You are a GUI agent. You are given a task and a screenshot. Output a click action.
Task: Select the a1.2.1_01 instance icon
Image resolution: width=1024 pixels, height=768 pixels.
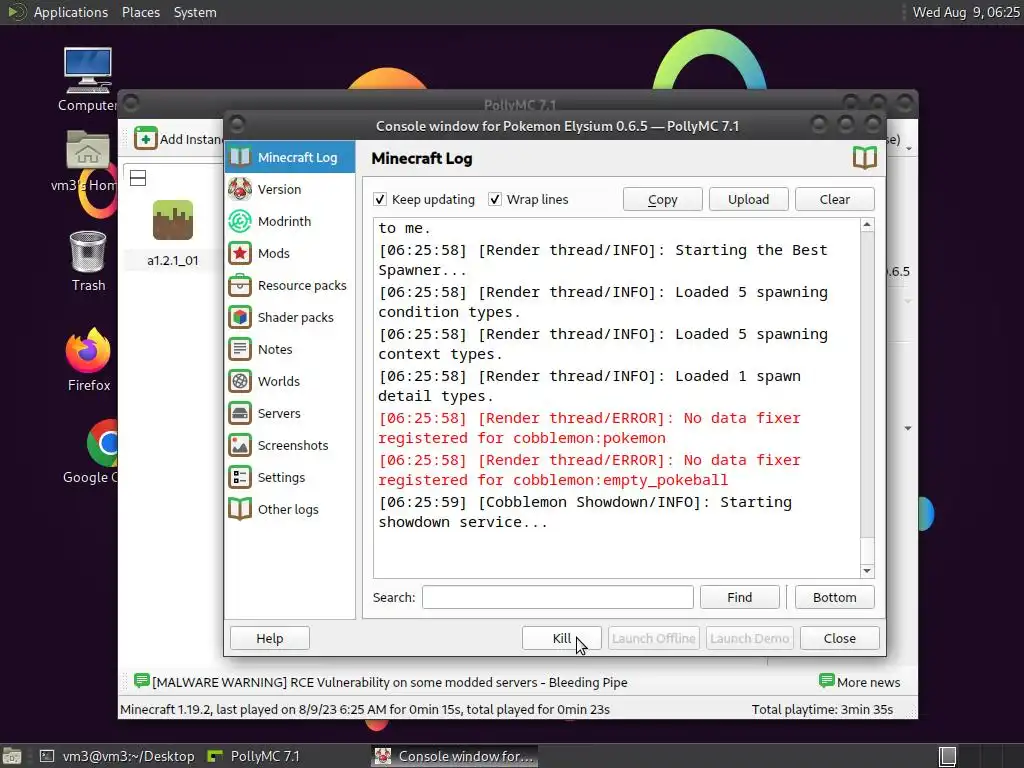point(172,220)
